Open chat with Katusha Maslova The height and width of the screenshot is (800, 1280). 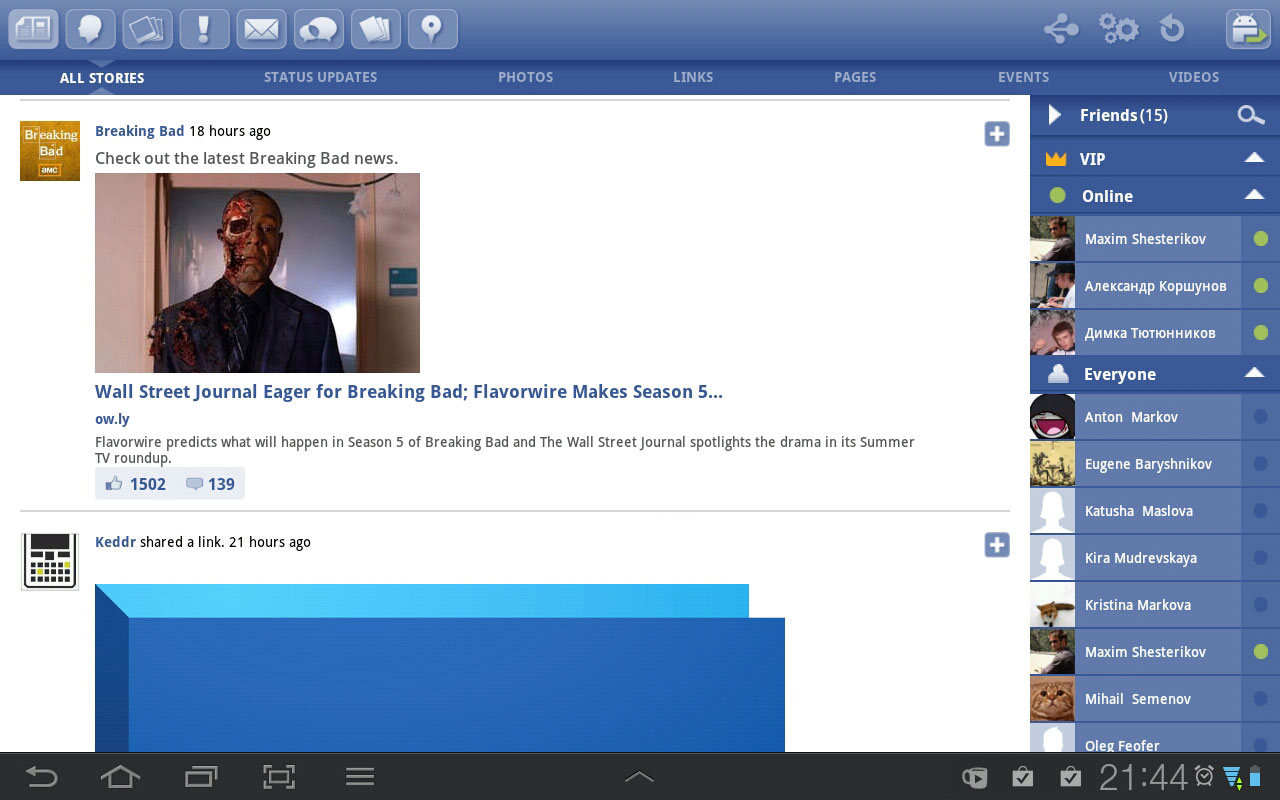tap(1155, 511)
